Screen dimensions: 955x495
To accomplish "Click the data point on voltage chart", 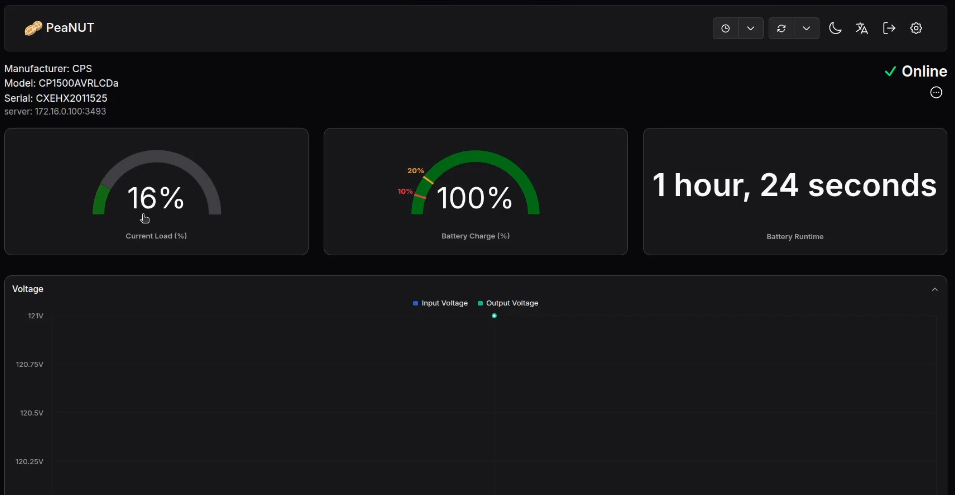I will 494,315.
